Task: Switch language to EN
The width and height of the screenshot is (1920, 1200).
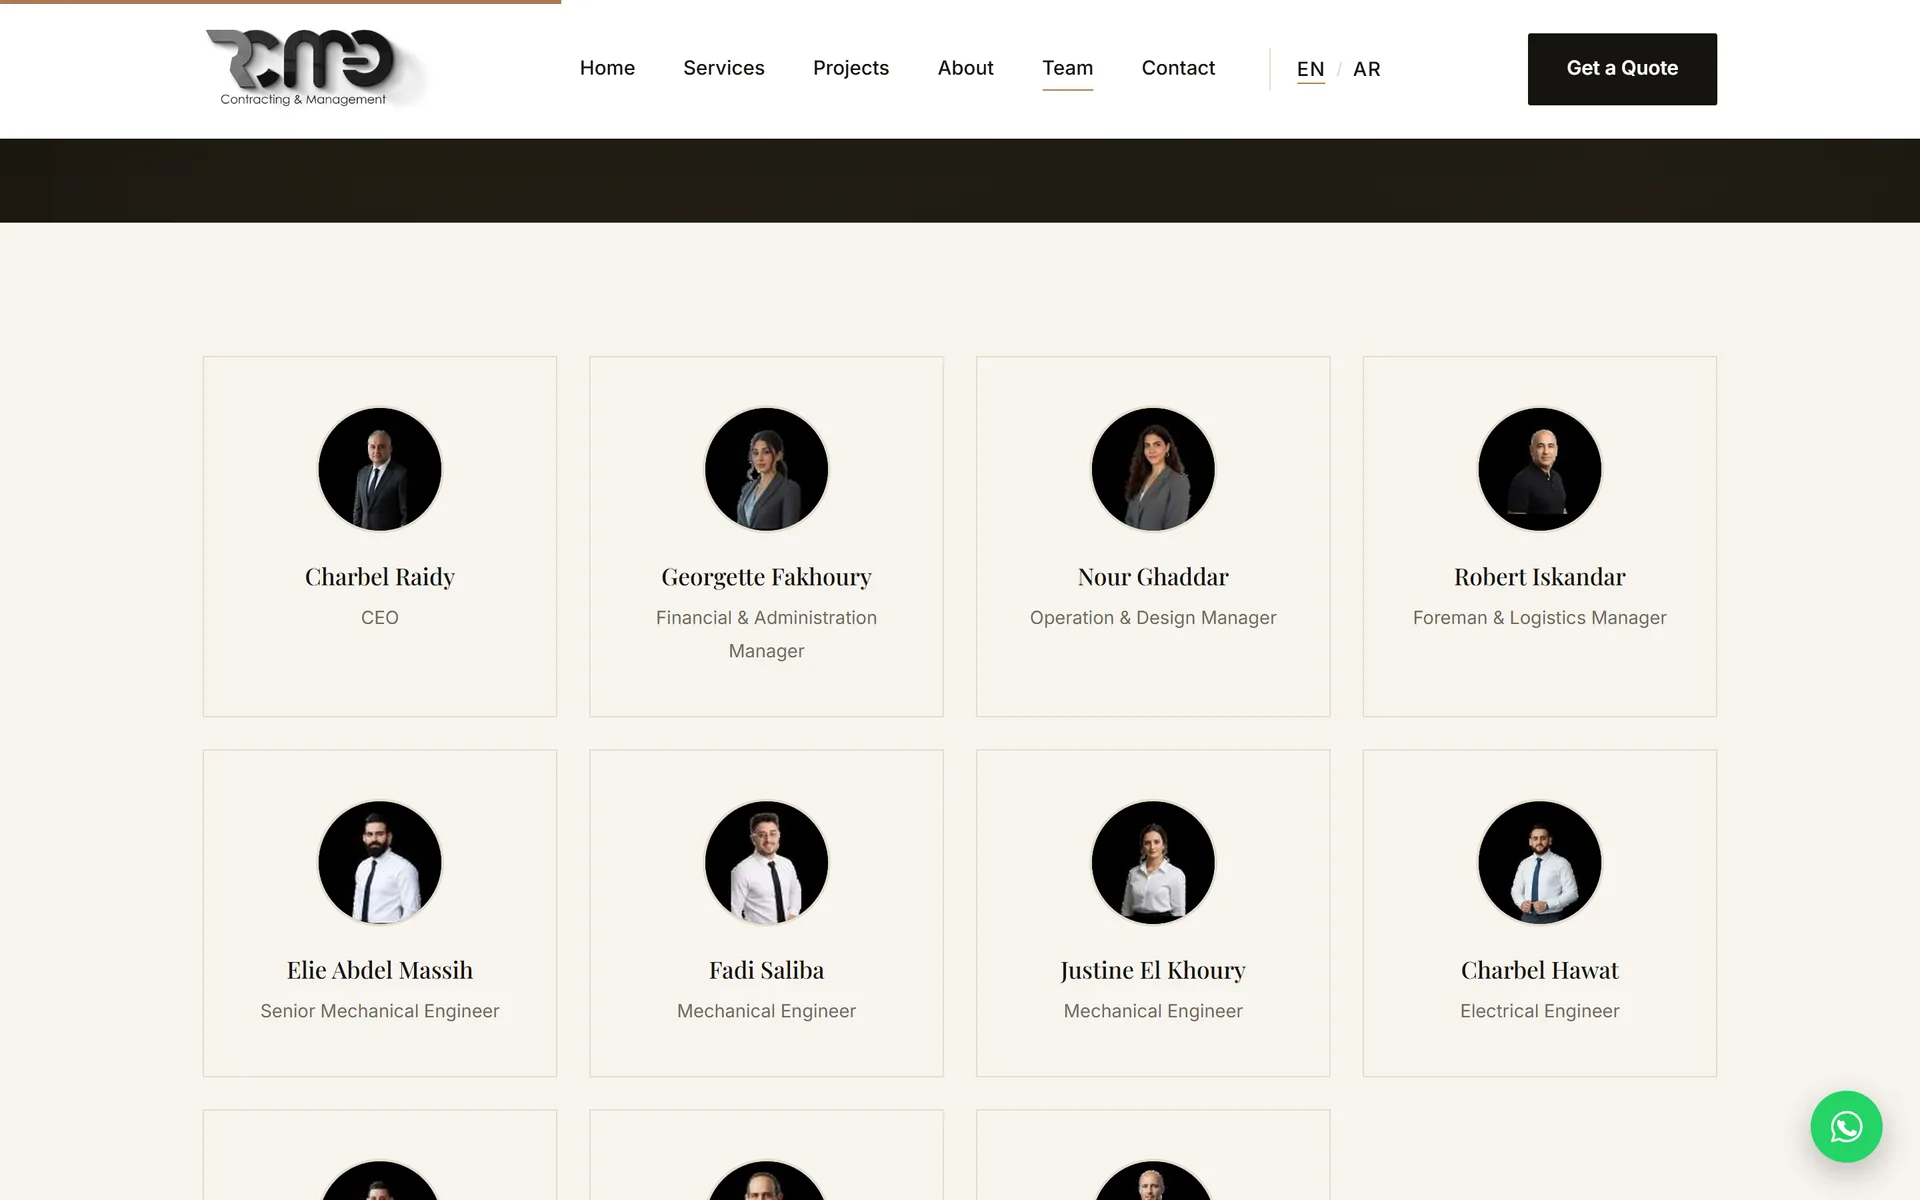Action: coord(1310,69)
